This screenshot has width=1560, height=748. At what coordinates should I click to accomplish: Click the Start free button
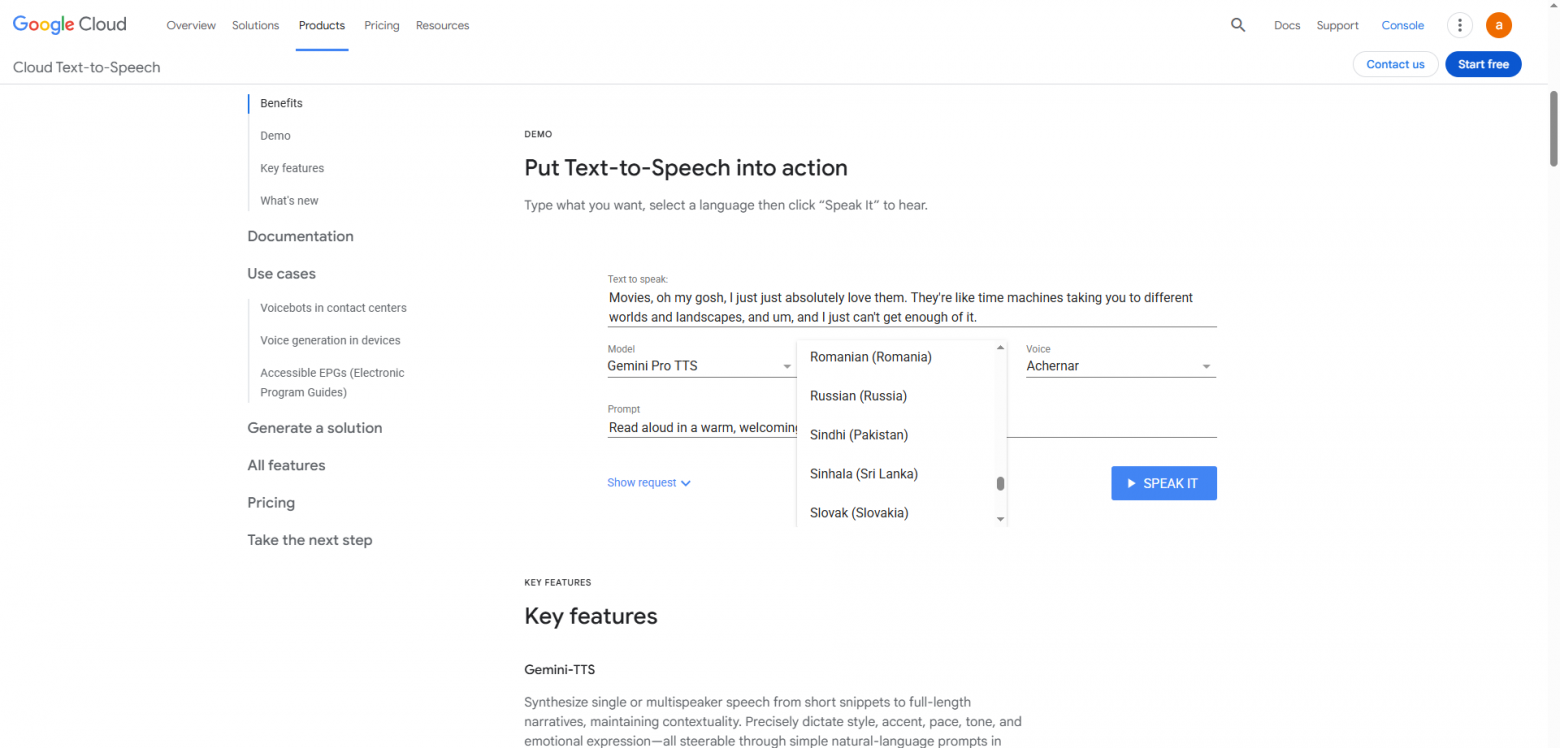pos(1482,64)
